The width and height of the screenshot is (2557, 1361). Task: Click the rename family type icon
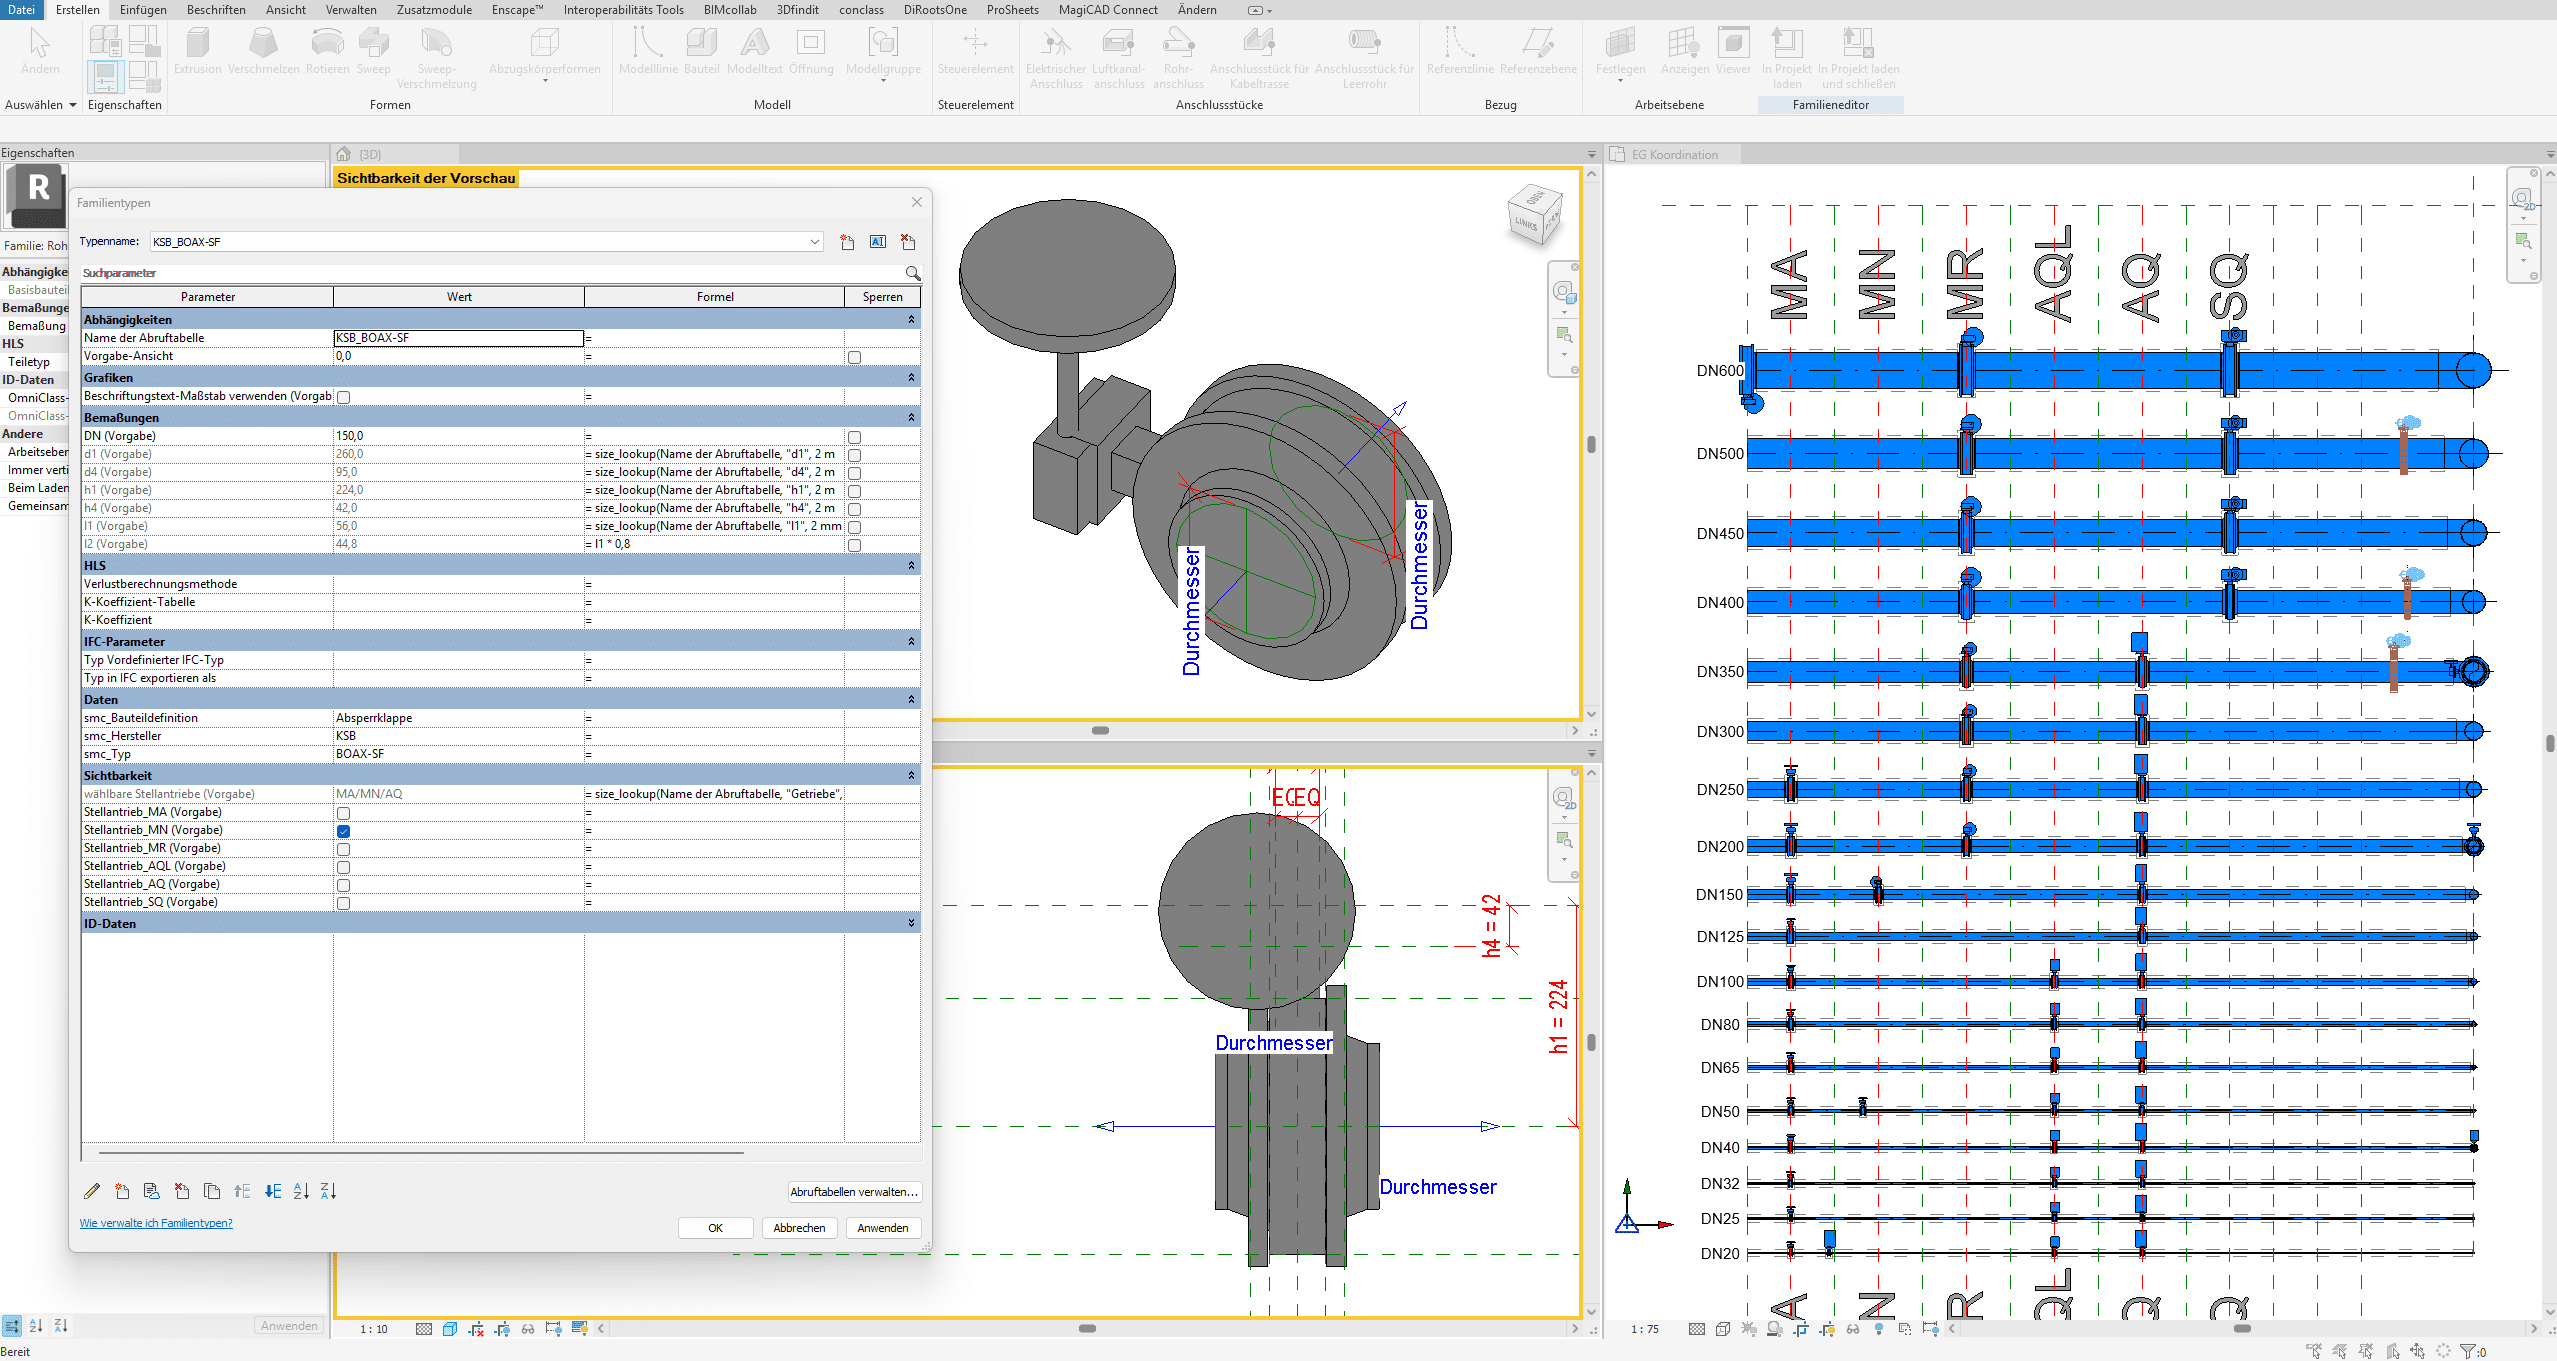878,242
